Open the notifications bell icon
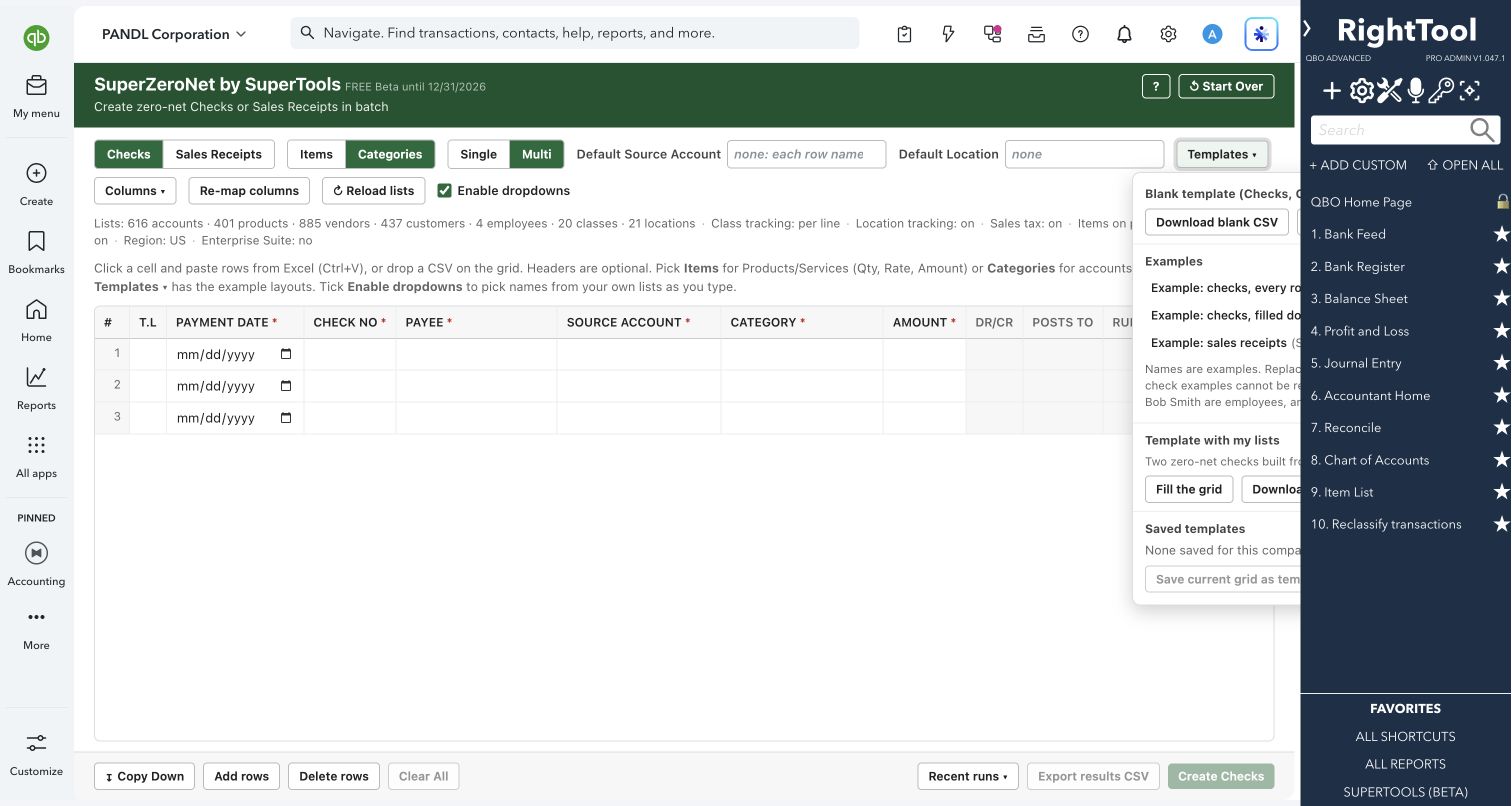The width and height of the screenshot is (1512, 806). 1124,34
